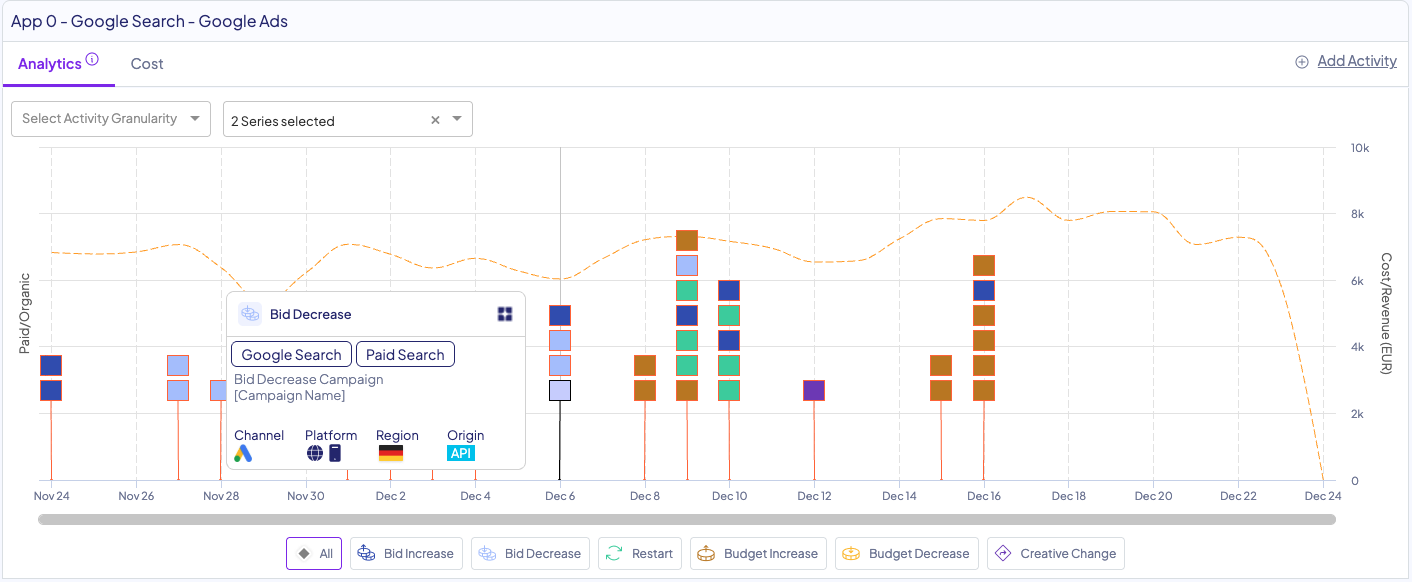Toggle the Budget Decrease activity filter
This screenshot has width=1412, height=582.
(906, 554)
